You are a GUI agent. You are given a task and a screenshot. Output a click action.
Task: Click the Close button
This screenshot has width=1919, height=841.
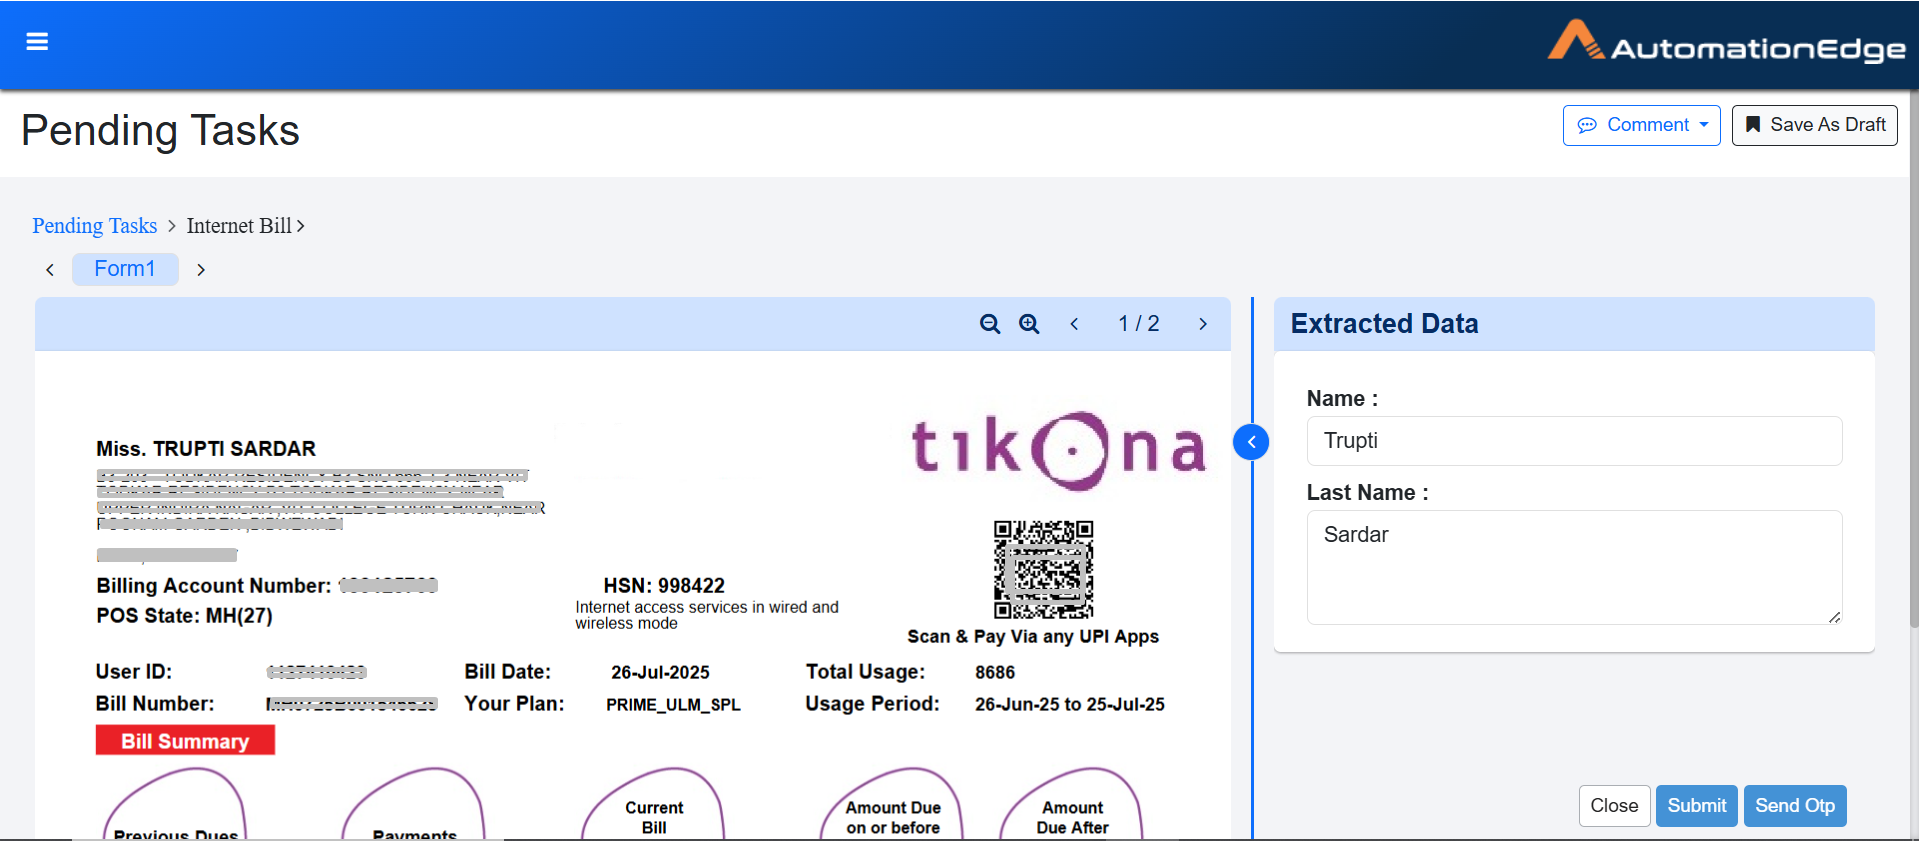(1614, 806)
